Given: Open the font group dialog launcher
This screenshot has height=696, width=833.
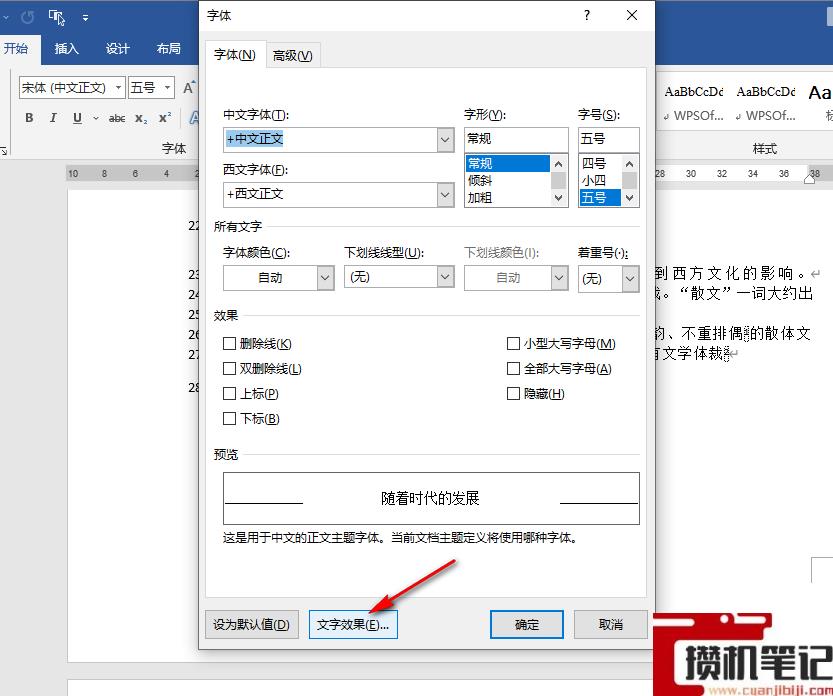Looking at the screenshot, I should (x=4, y=151).
